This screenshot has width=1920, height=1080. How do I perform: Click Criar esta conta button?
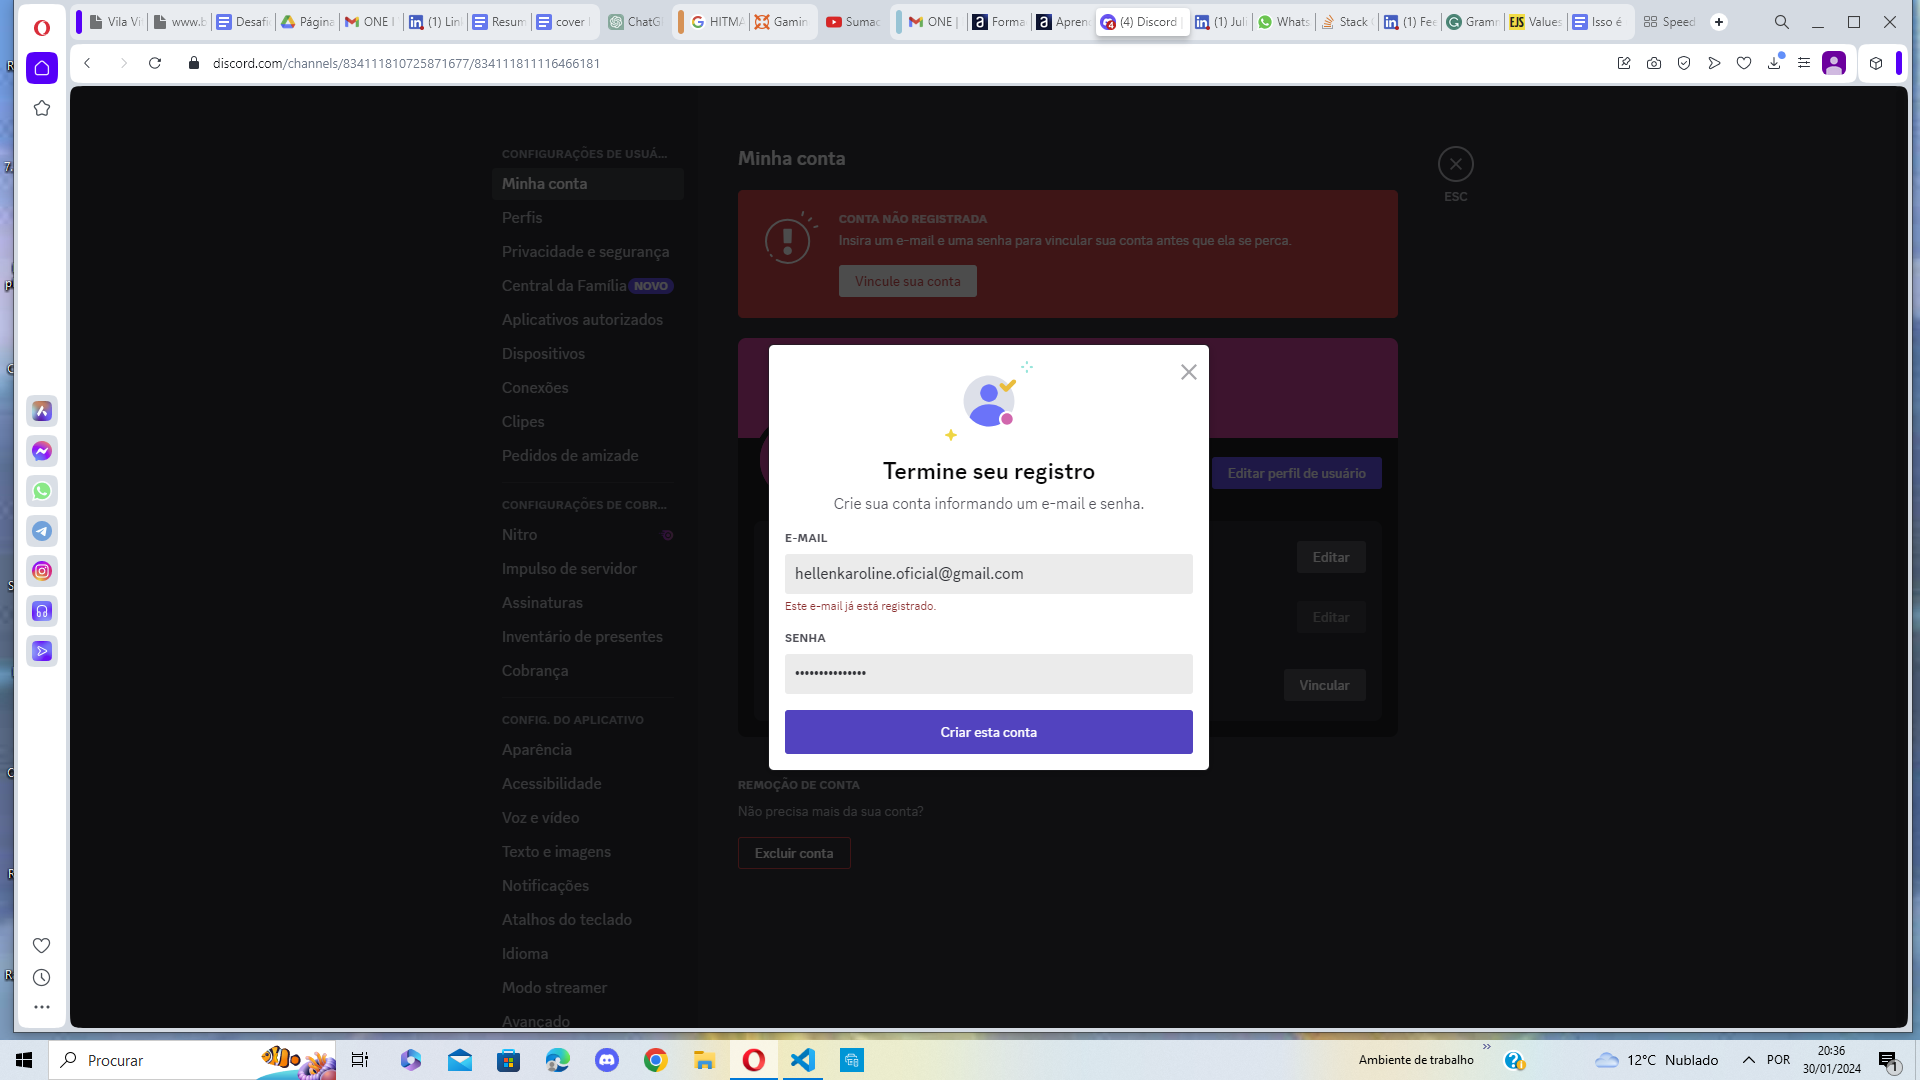(x=989, y=732)
